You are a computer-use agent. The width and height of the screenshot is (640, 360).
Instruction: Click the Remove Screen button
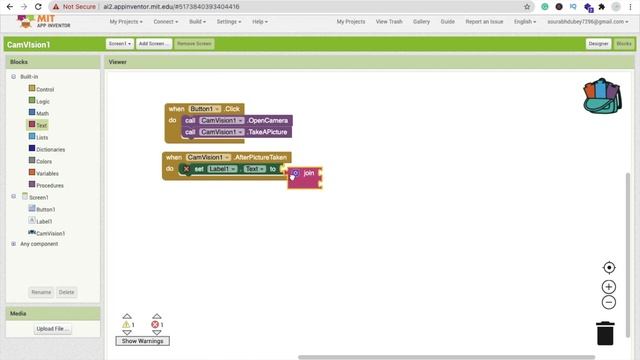coord(194,44)
